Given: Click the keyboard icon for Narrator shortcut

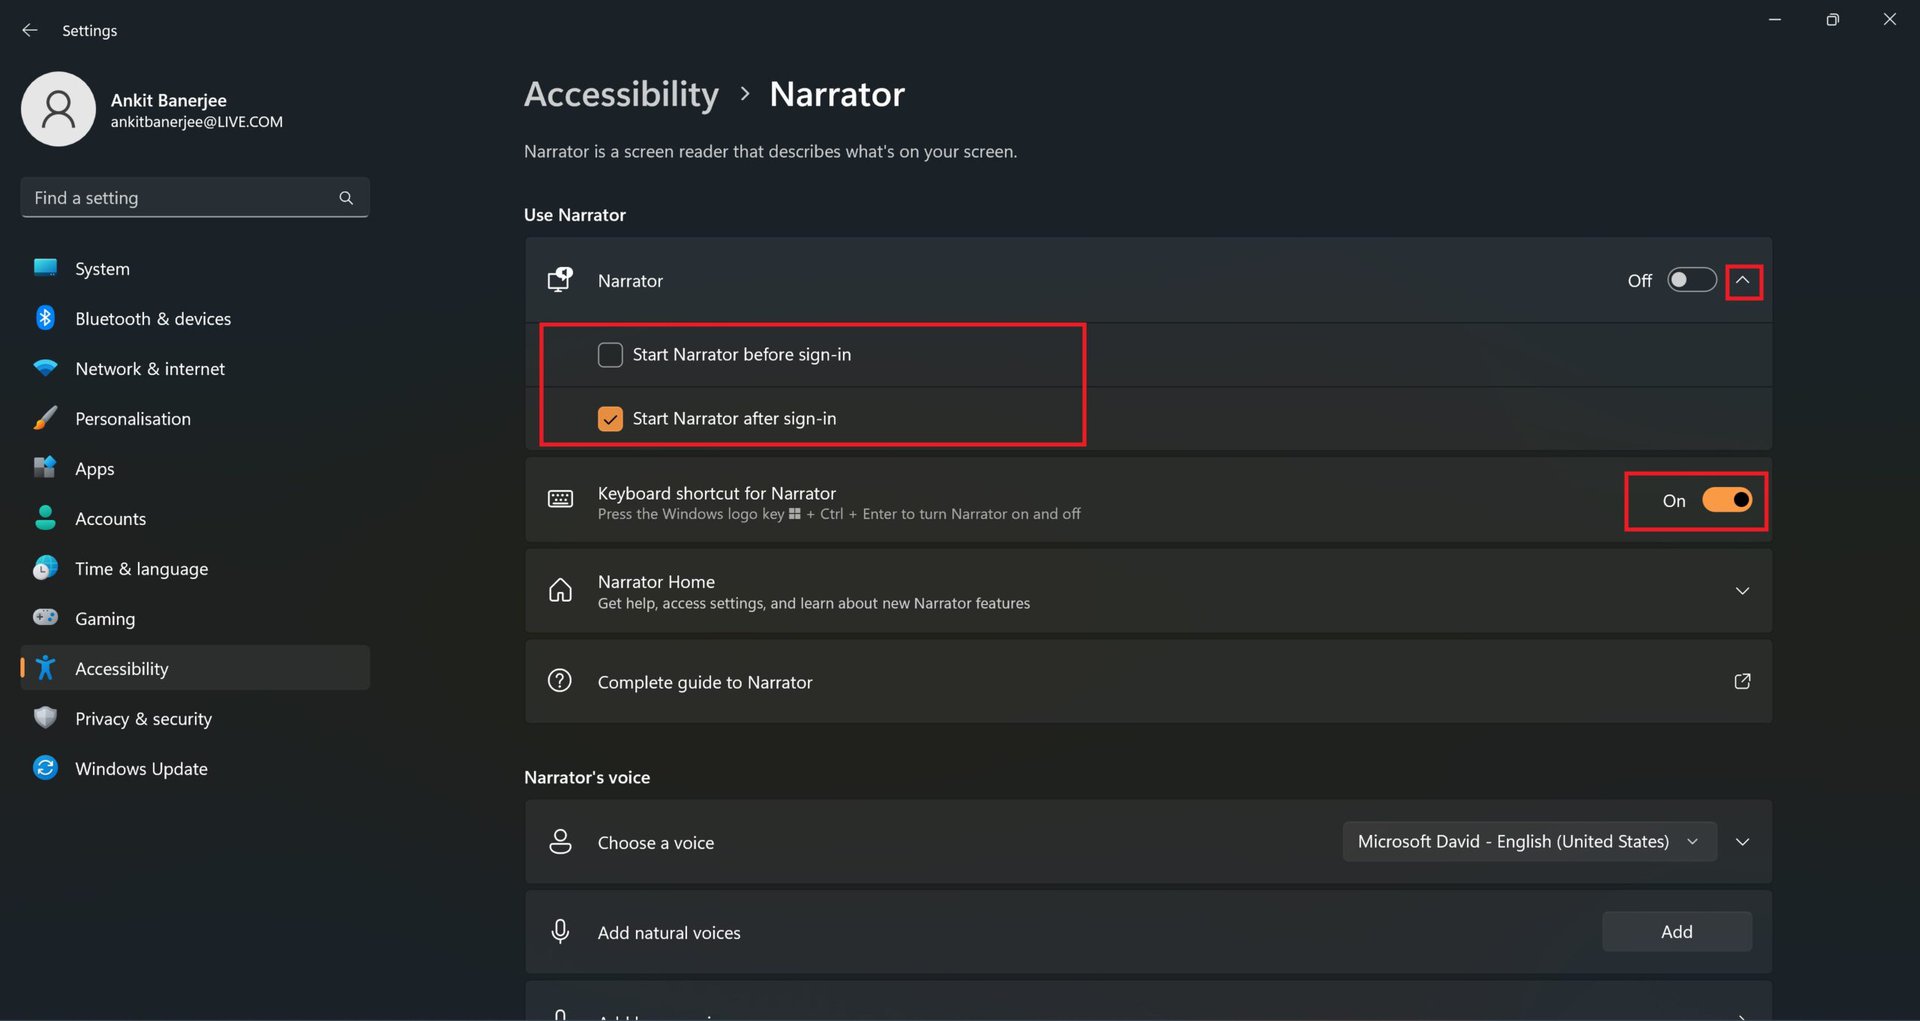Looking at the screenshot, I should tap(560, 499).
